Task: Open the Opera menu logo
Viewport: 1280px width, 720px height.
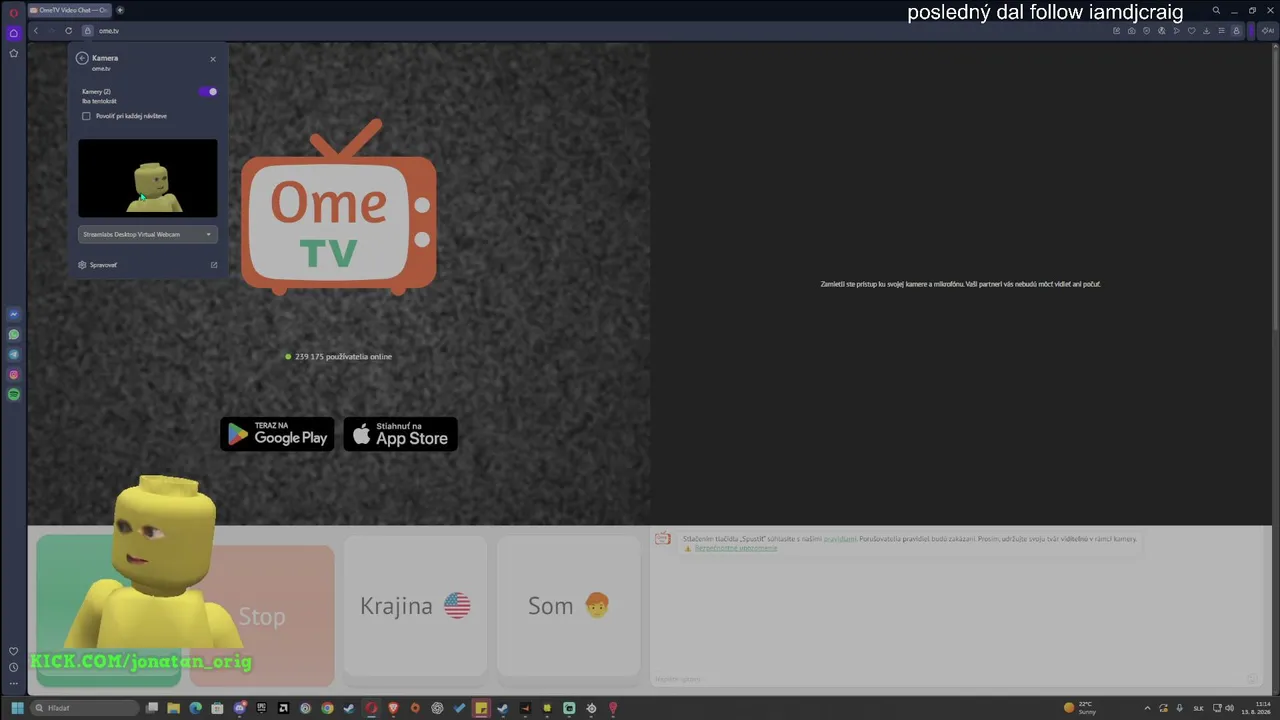Action: point(14,12)
